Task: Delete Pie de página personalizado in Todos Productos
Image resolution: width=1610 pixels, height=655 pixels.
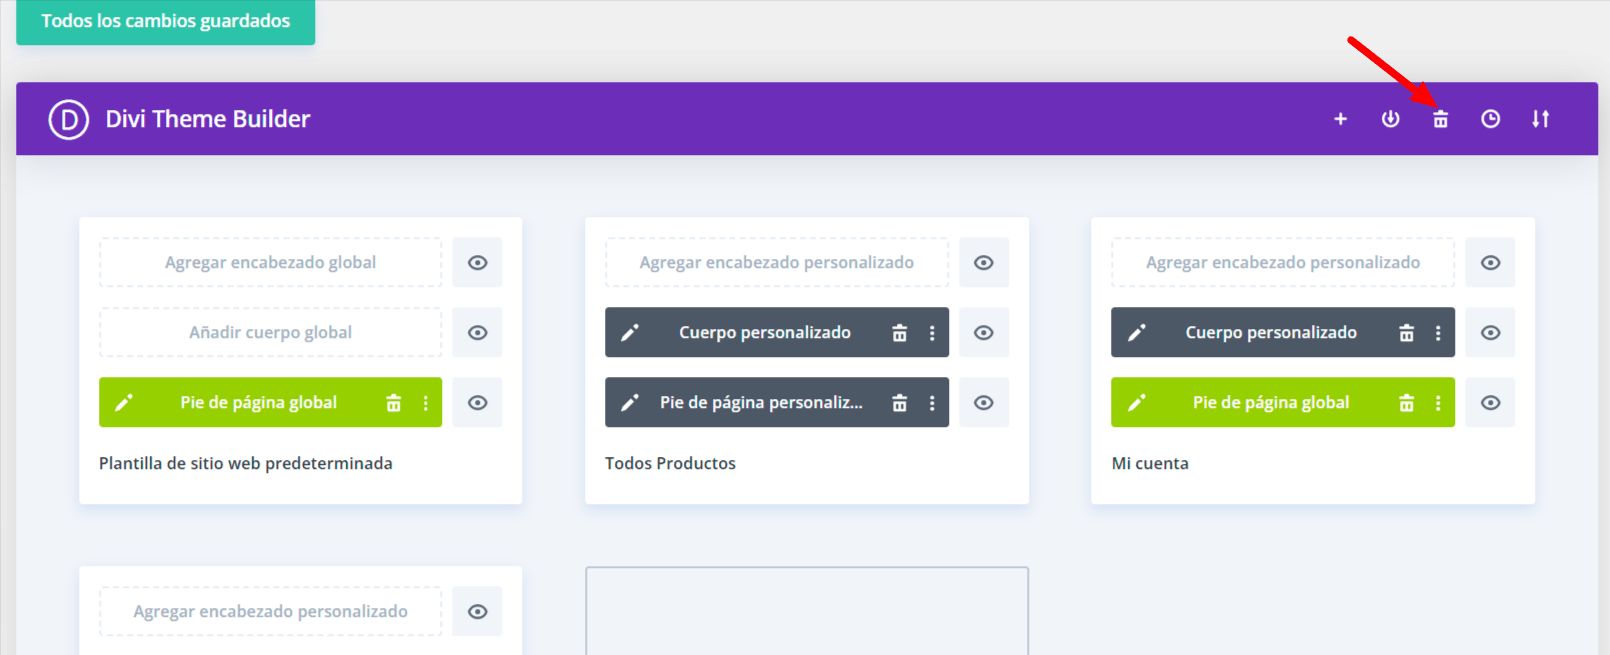Action: coord(899,403)
